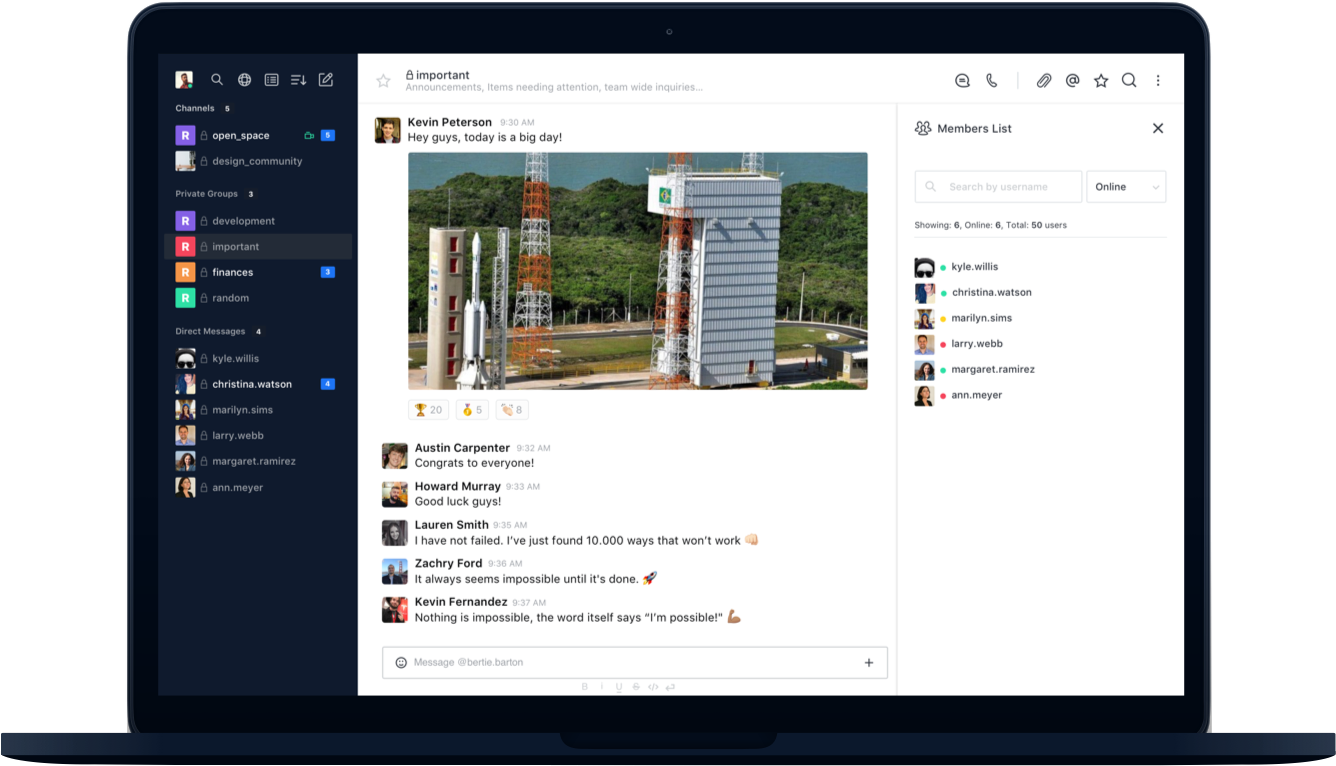Image resolution: width=1336 pixels, height=766 pixels.
Task: Create a new message with pencil icon
Action: pos(326,80)
